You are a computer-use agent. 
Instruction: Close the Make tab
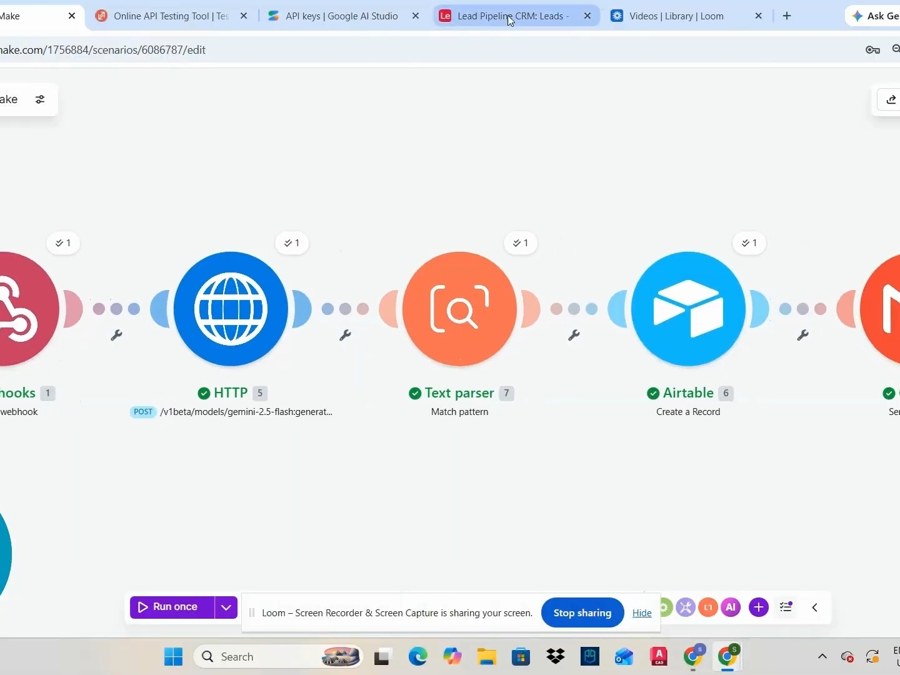tap(72, 16)
